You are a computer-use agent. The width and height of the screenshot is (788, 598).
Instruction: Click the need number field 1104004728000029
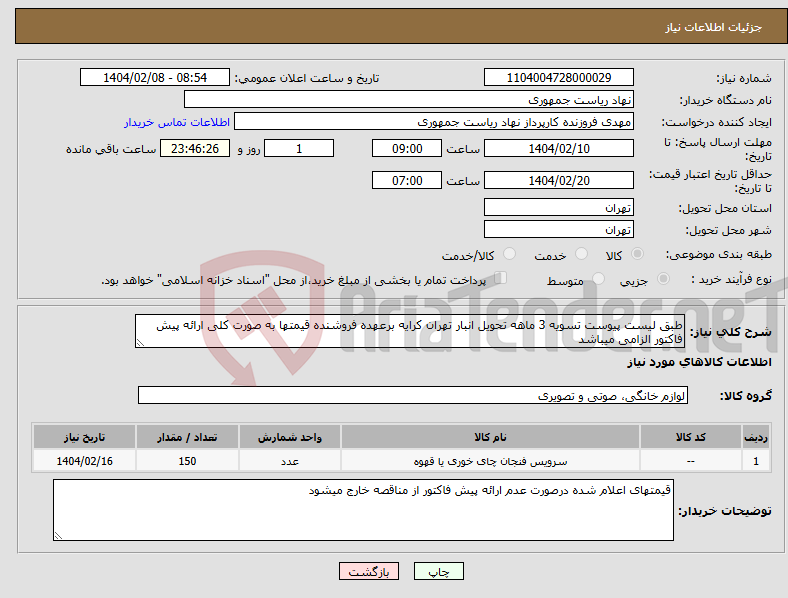559,78
